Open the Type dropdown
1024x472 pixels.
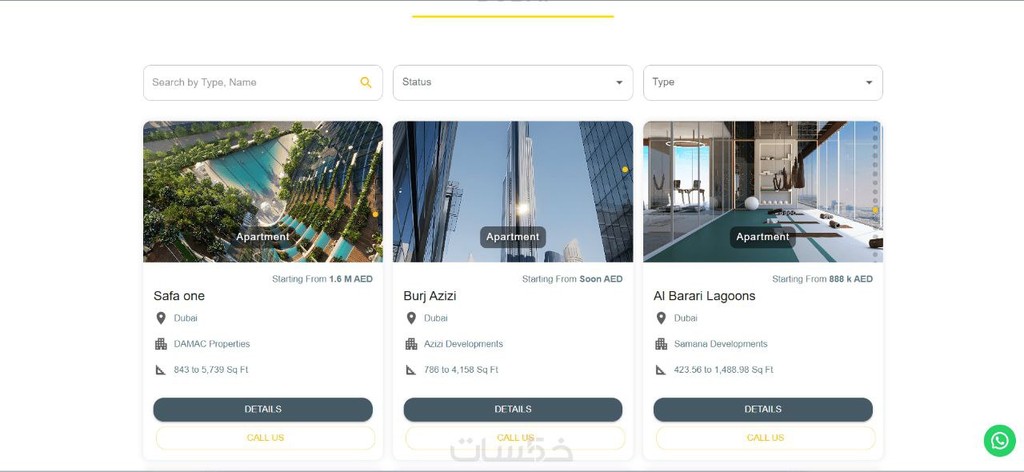pyautogui.click(x=763, y=82)
